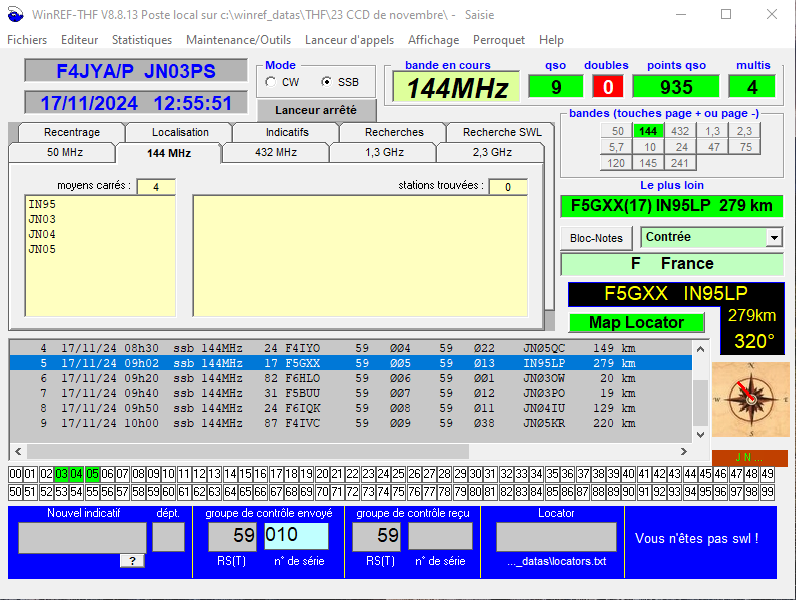Switch to the Indicatifs tab
The height and width of the screenshot is (600, 796).
[286, 132]
